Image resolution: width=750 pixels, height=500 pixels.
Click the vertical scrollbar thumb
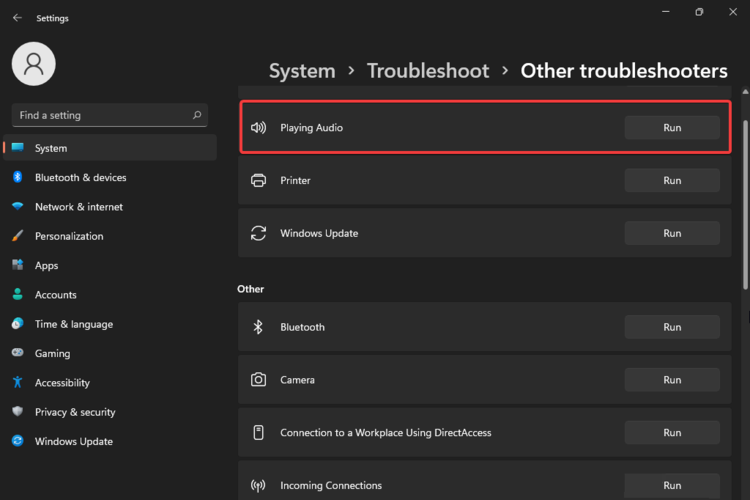tap(745, 205)
